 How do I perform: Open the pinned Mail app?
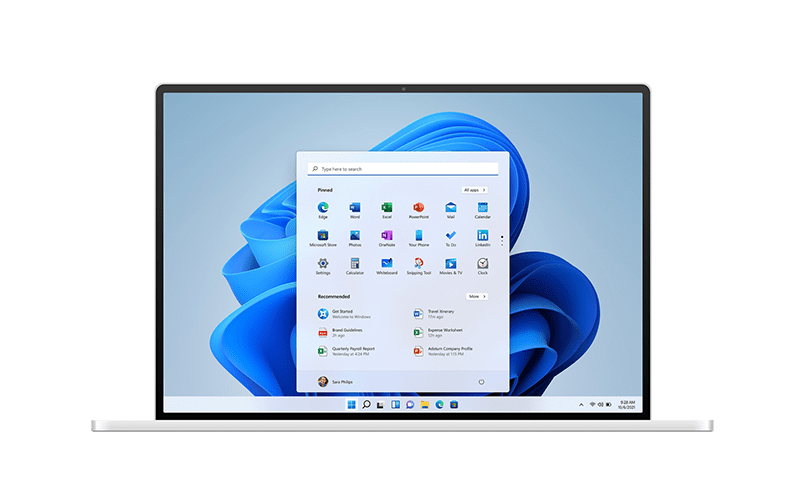451,210
